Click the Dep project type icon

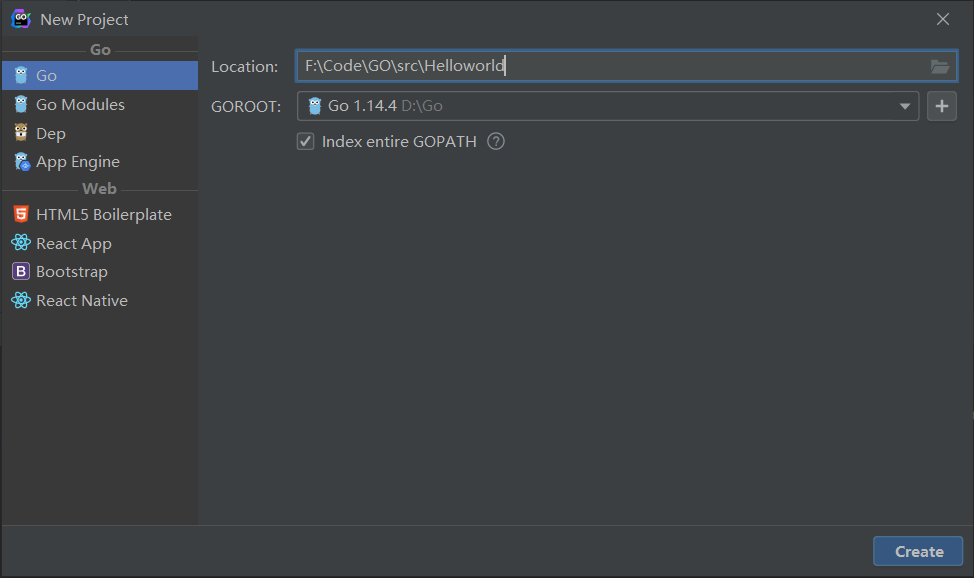(x=21, y=133)
